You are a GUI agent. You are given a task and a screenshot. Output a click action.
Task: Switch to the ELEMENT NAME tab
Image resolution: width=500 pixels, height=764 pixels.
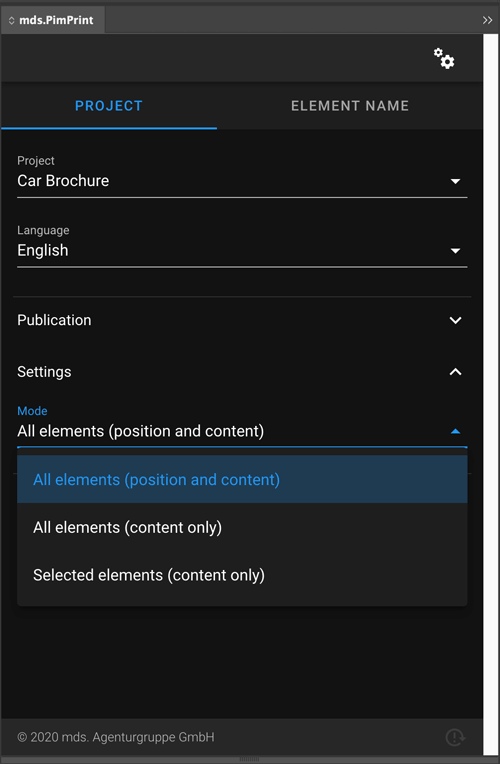point(350,106)
